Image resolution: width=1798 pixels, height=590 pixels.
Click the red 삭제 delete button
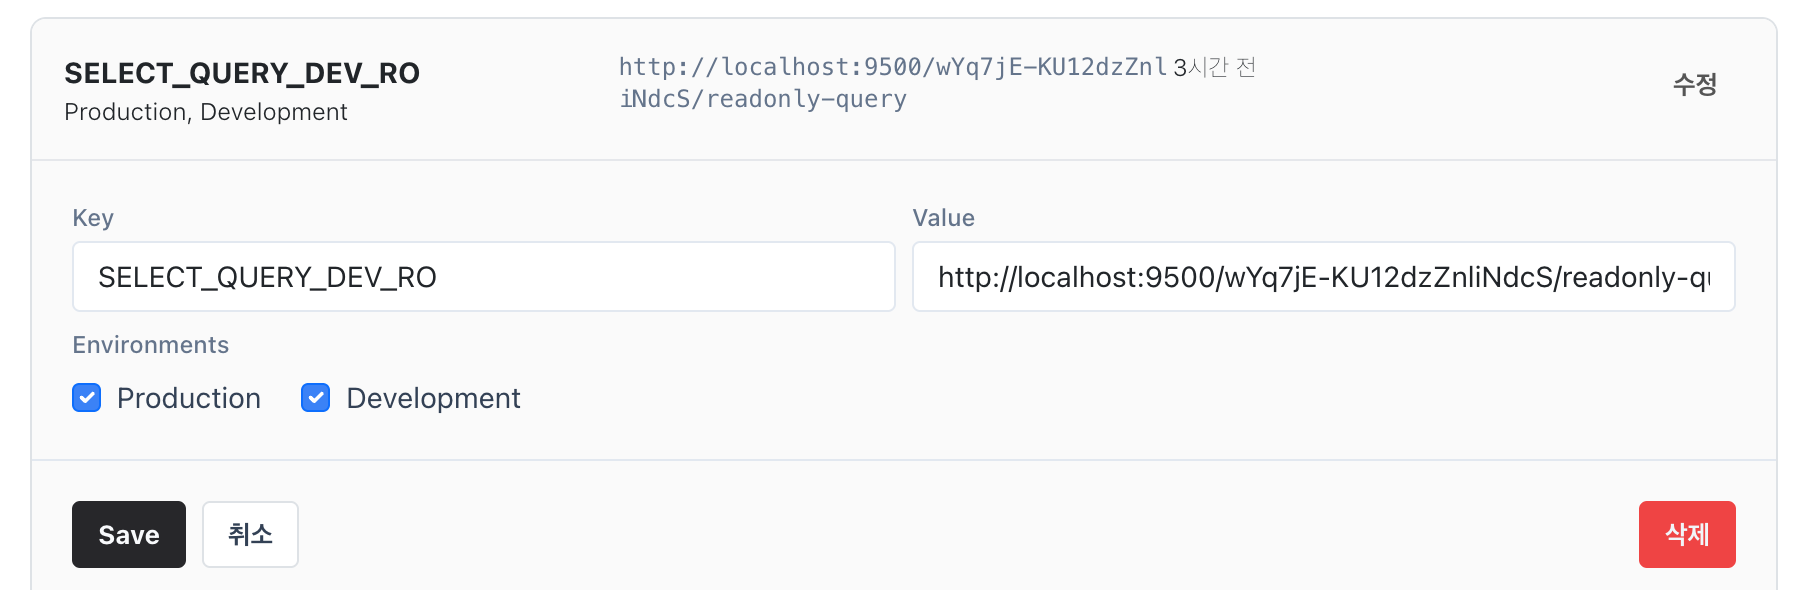click(x=1687, y=534)
